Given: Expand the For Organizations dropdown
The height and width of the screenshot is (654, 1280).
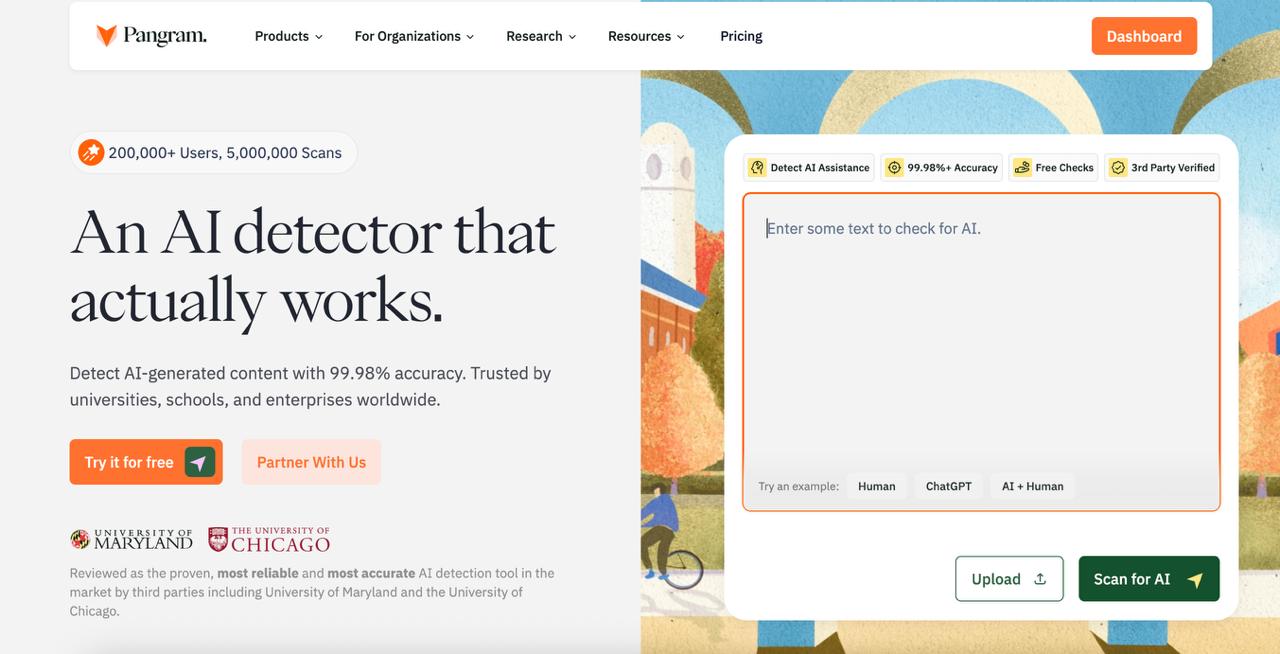Looking at the screenshot, I should [x=414, y=36].
